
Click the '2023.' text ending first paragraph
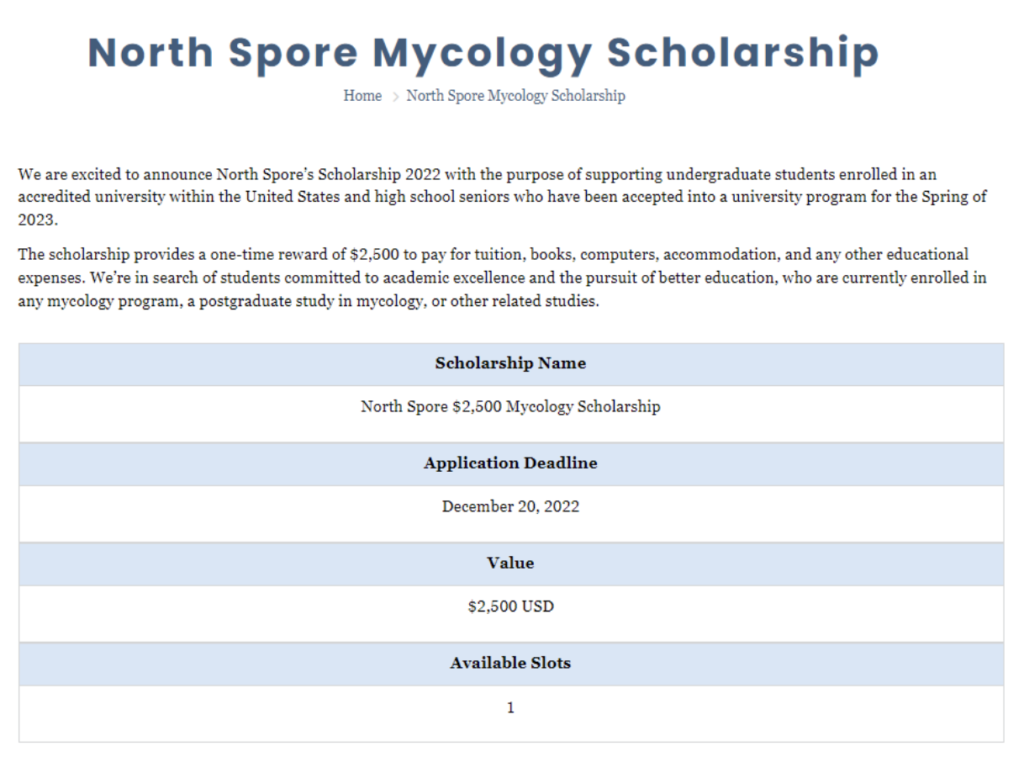click(38, 220)
